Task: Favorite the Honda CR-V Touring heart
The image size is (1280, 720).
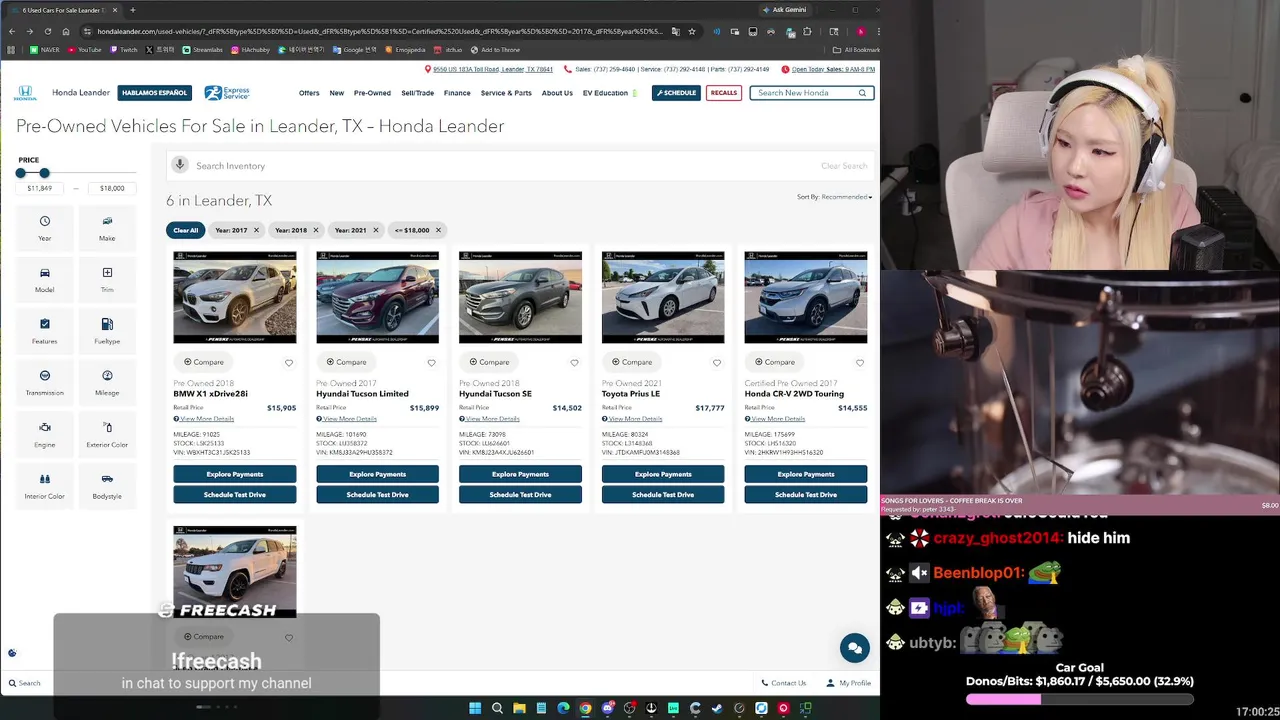Action: 859,363
